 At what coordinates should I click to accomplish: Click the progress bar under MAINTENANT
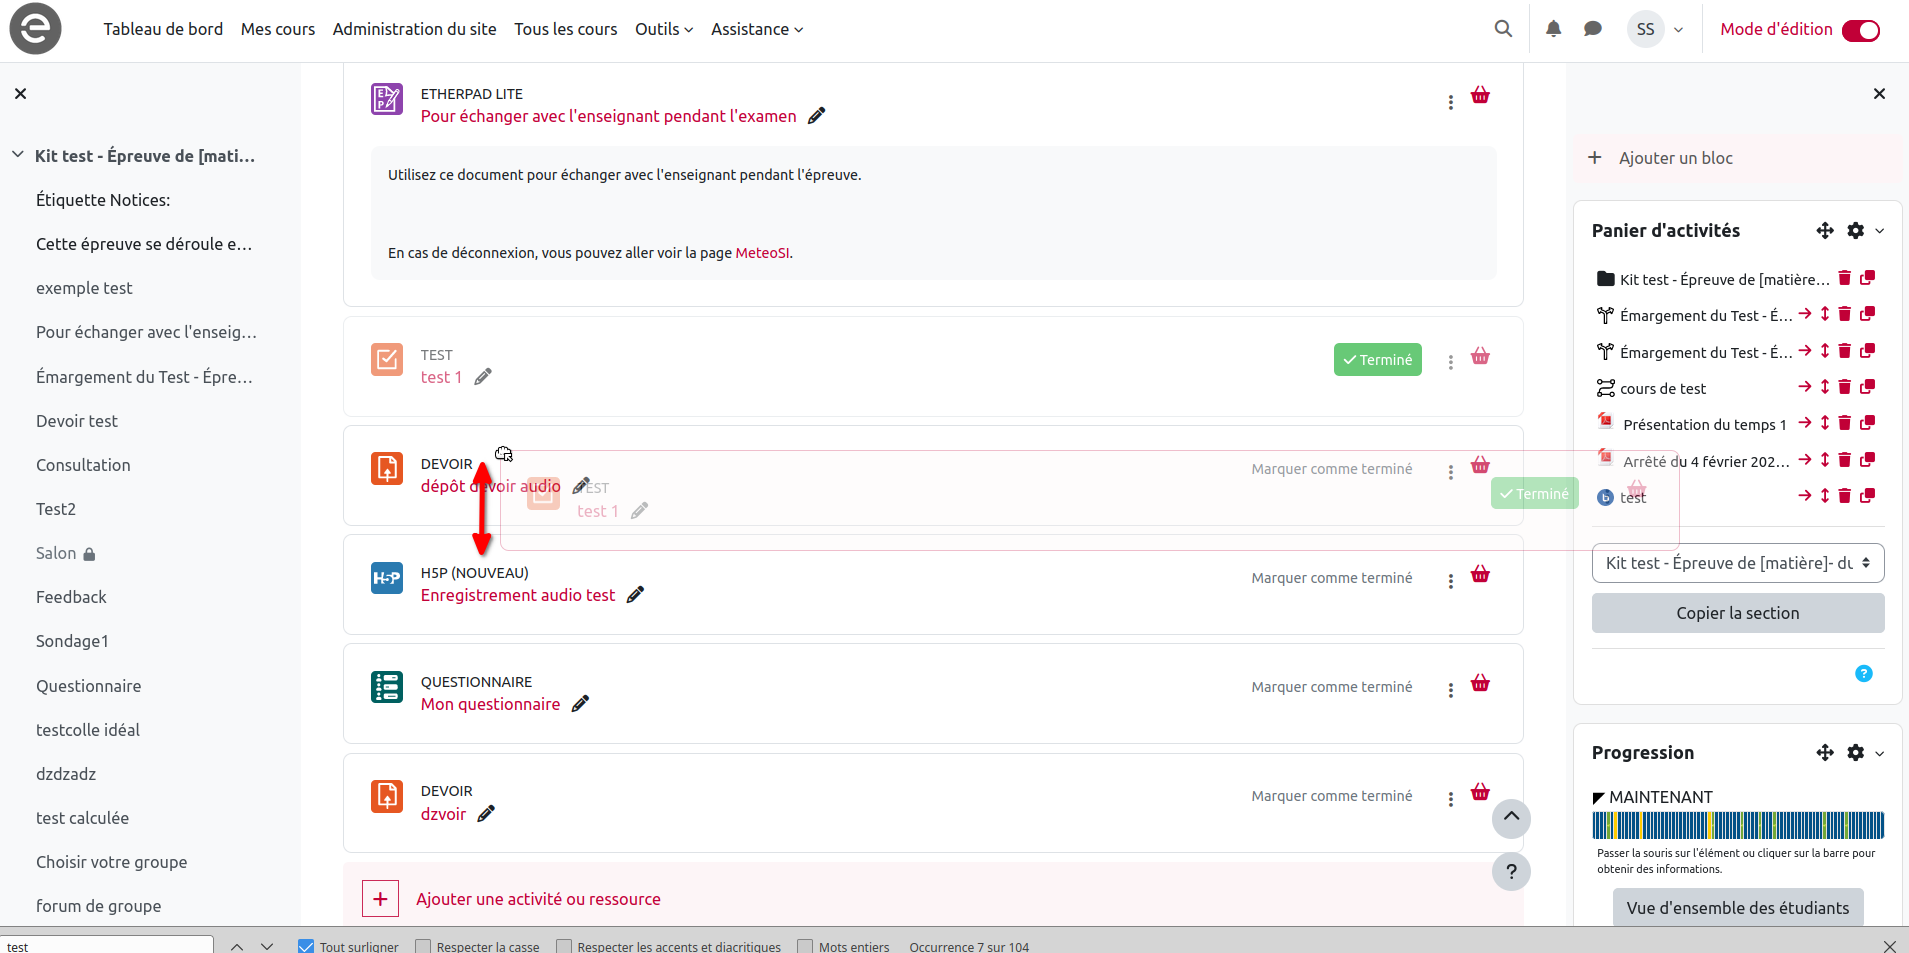(1737, 825)
